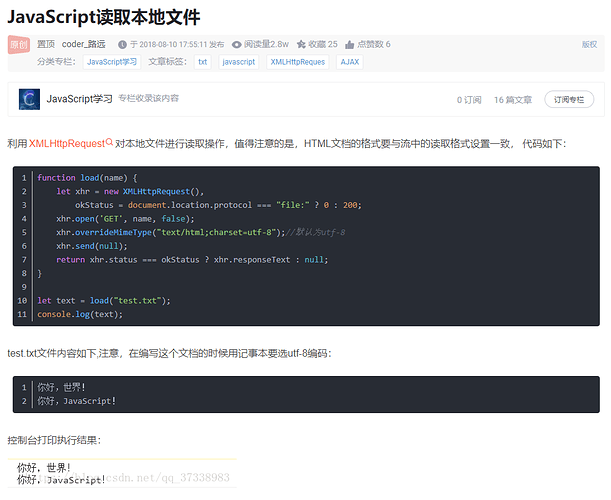Open the XMLHttpReques article tag
611x500 pixels.
point(298,62)
